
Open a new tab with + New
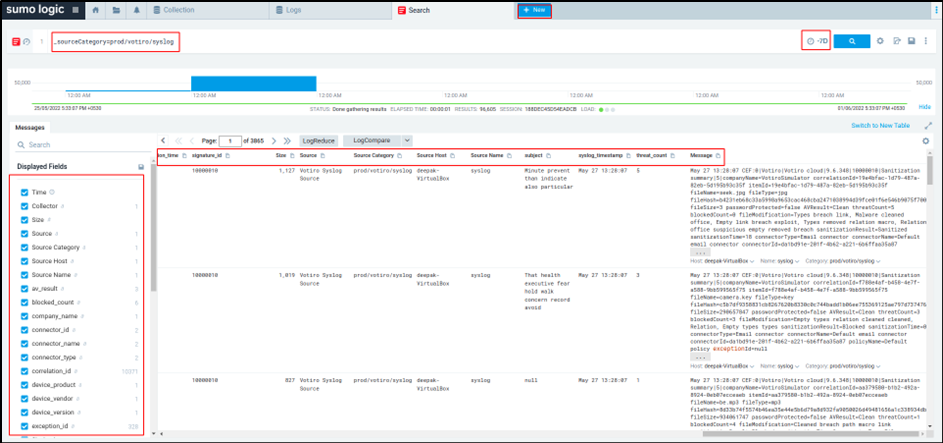tap(534, 10)
